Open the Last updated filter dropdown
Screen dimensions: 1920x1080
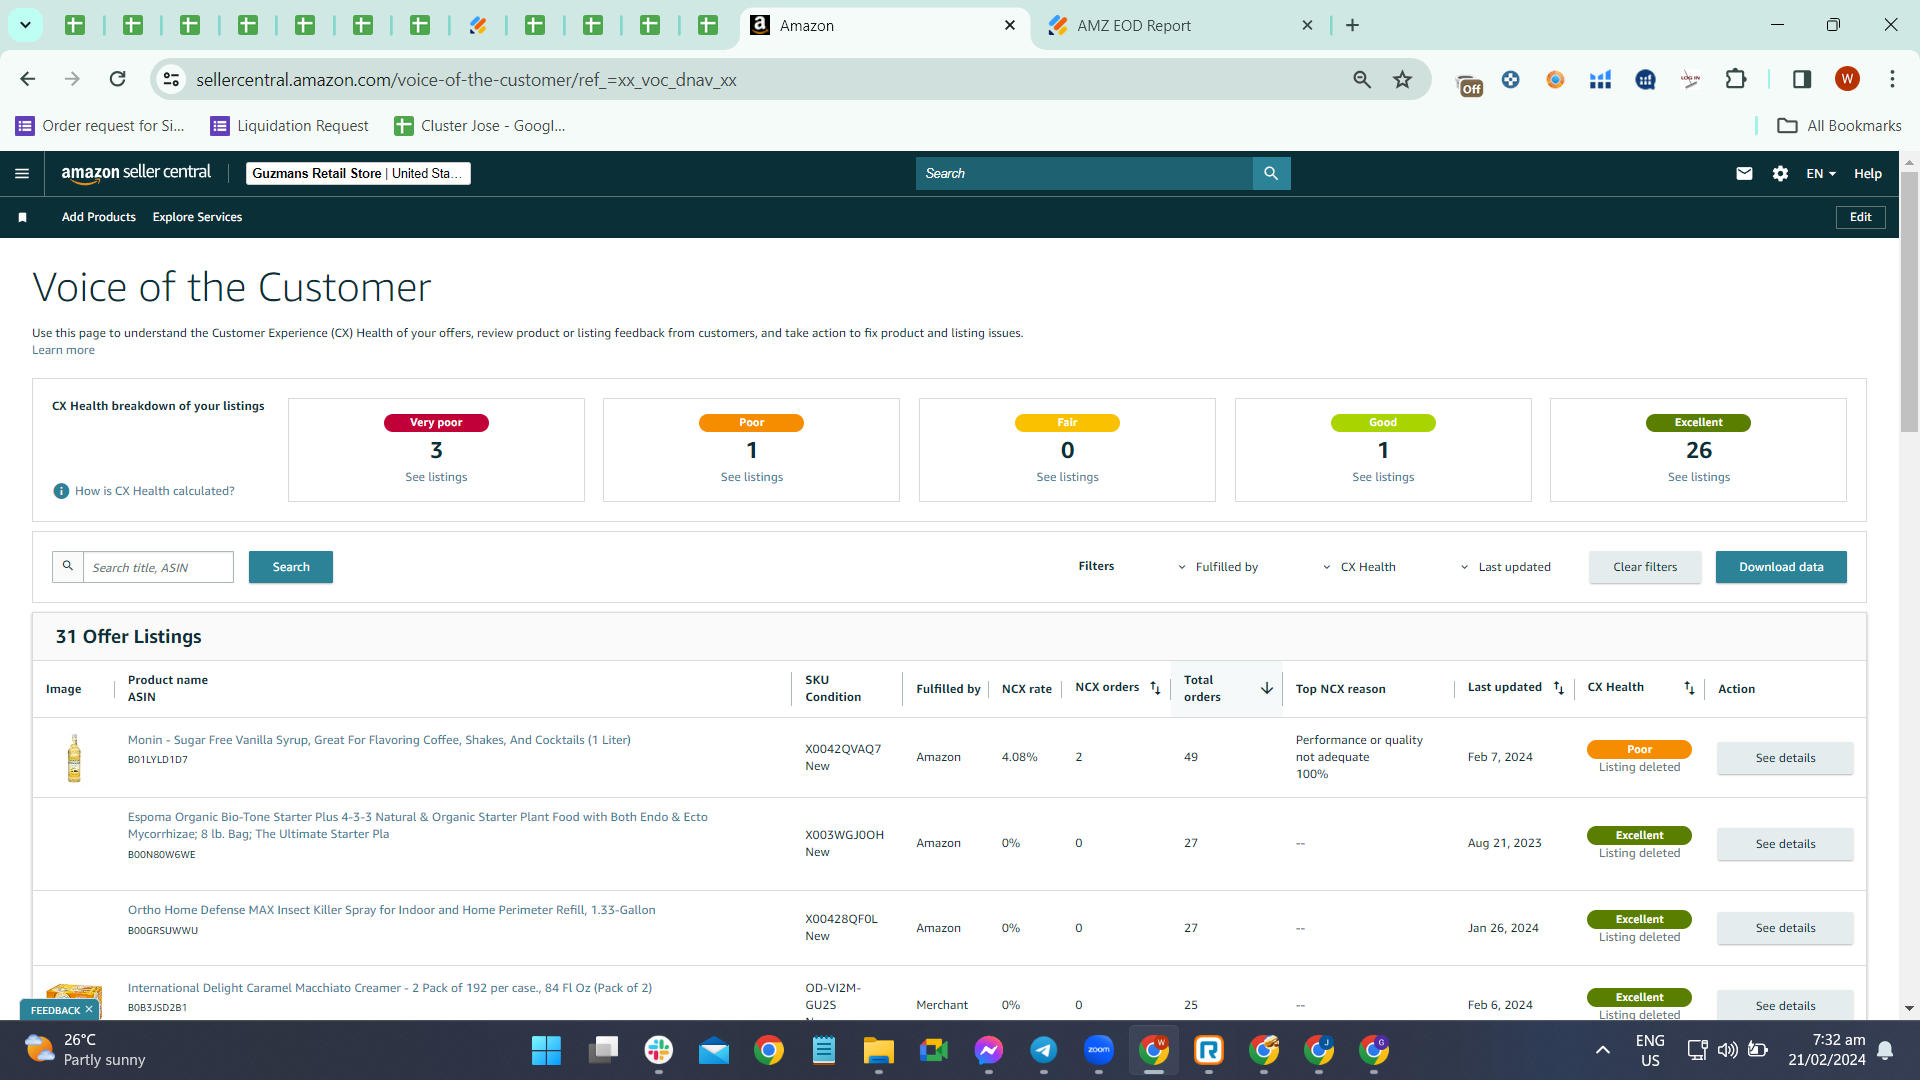(x=1505, y=567)
